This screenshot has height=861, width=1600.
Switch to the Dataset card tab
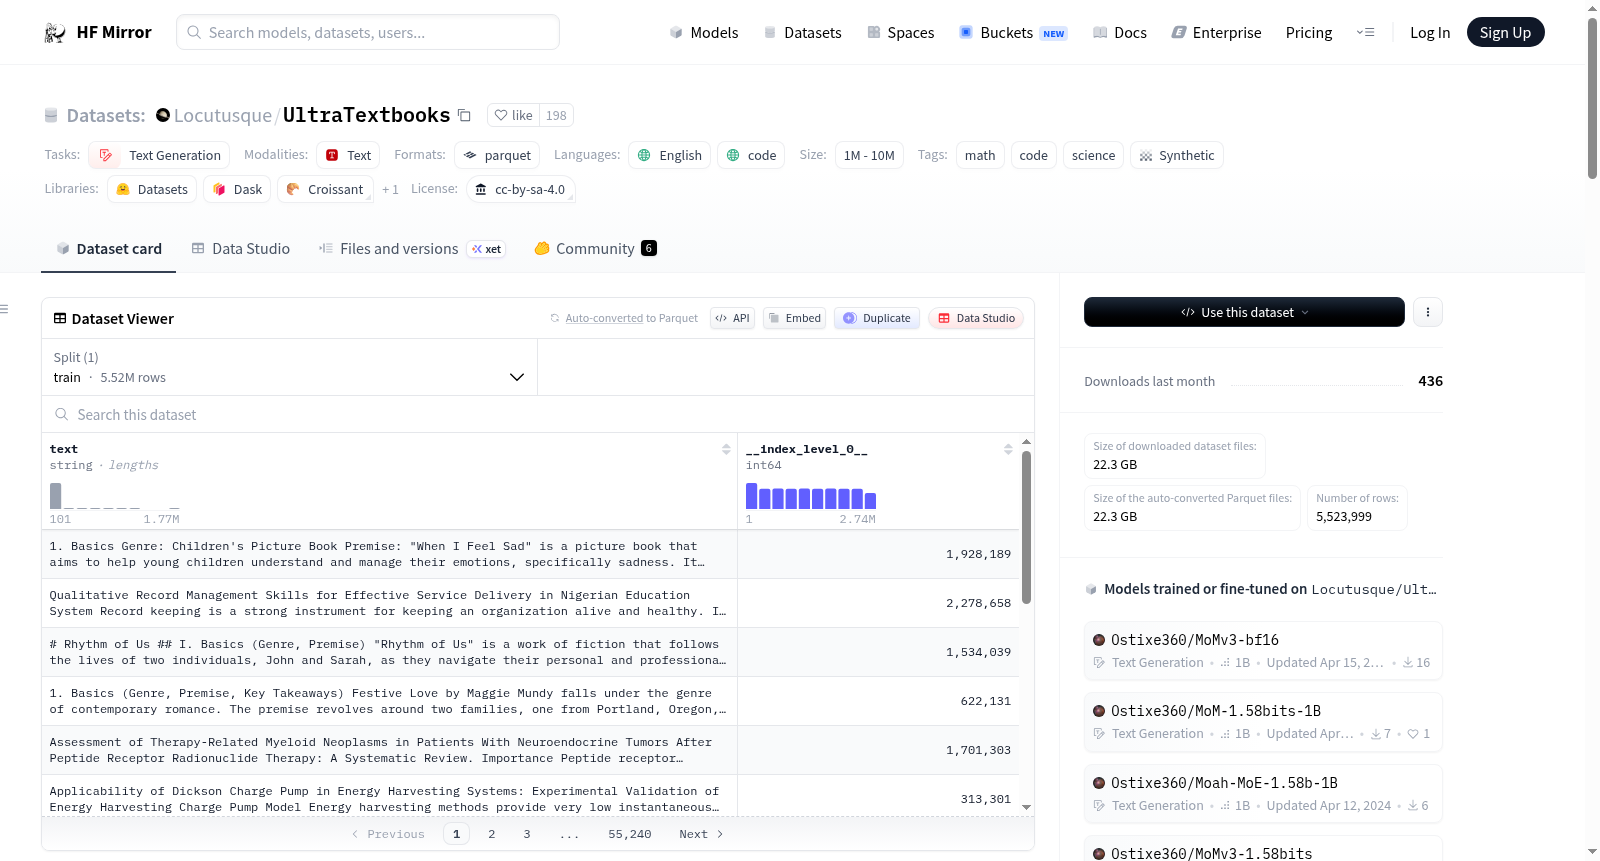click(108, 249)
